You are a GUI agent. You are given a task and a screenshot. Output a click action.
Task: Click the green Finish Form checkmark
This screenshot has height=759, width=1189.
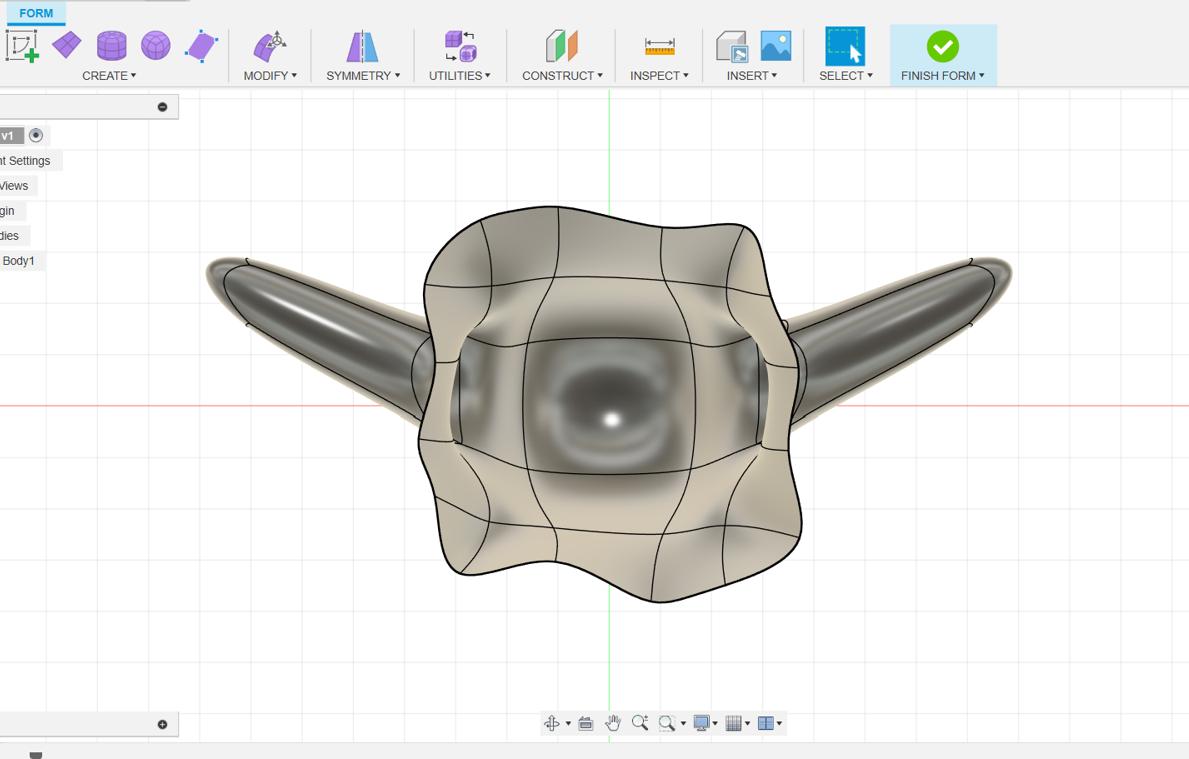[943, 47]
